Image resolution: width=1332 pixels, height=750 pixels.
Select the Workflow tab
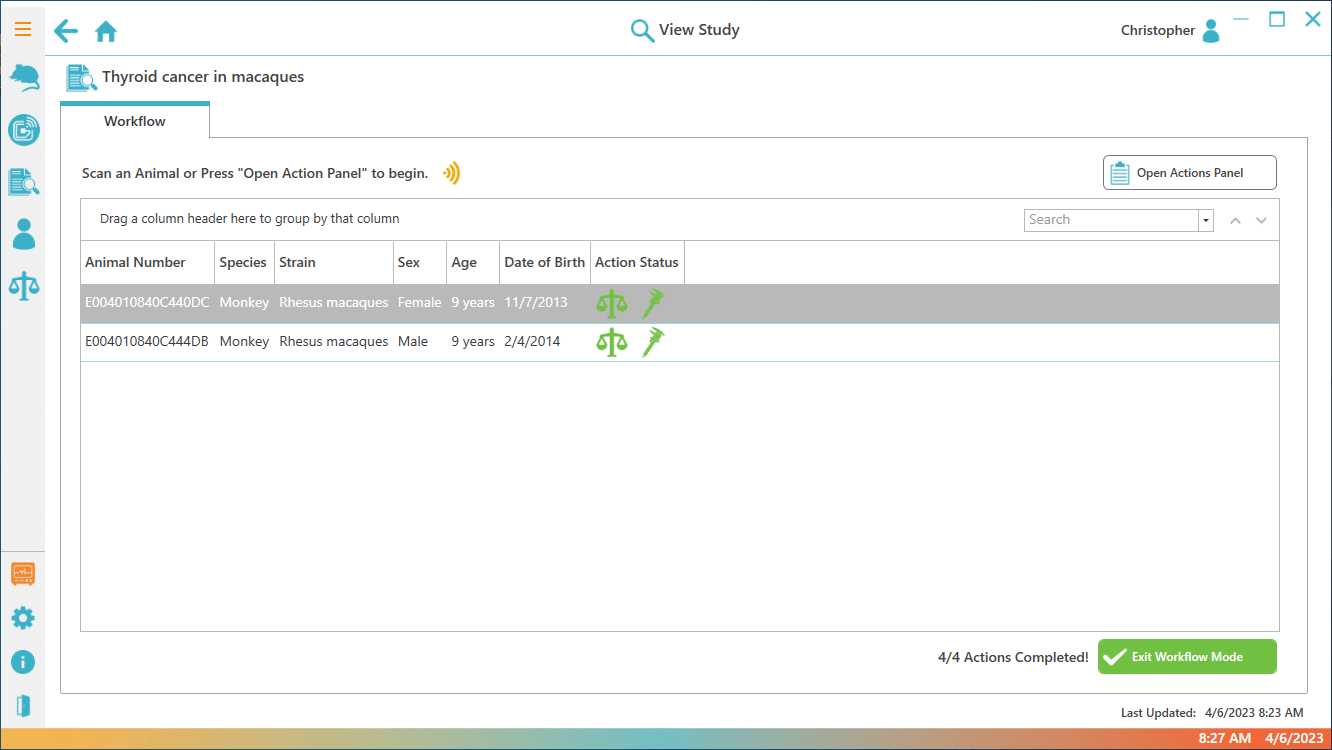(x=135, y=121)
